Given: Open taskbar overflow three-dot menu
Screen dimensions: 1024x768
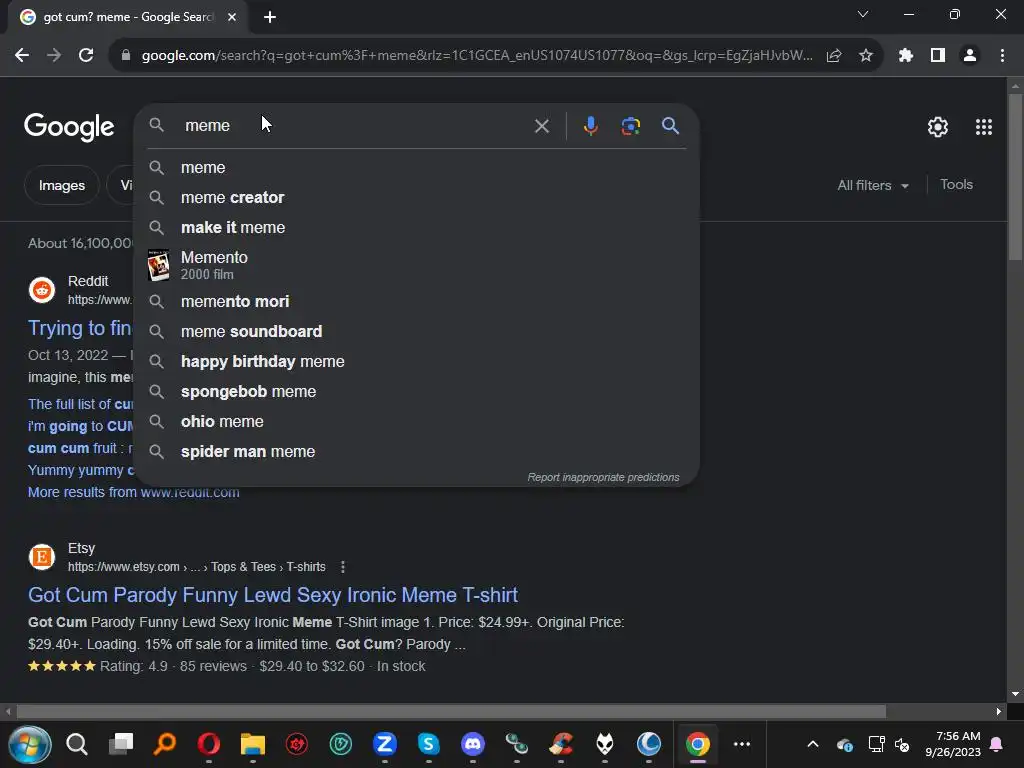Looking at the screenshot, I should click(x=742, y=744).
